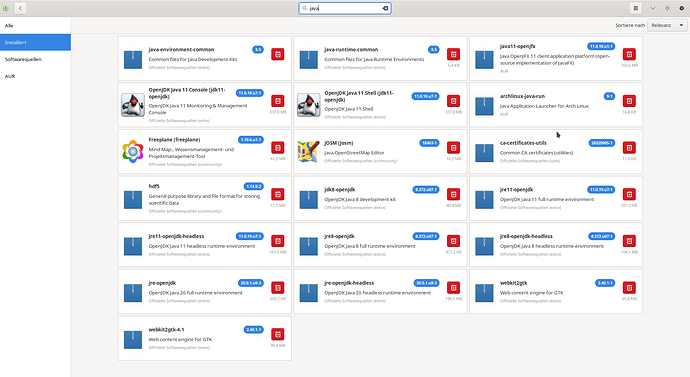Click the remove button for JOSM

[453, 147]
